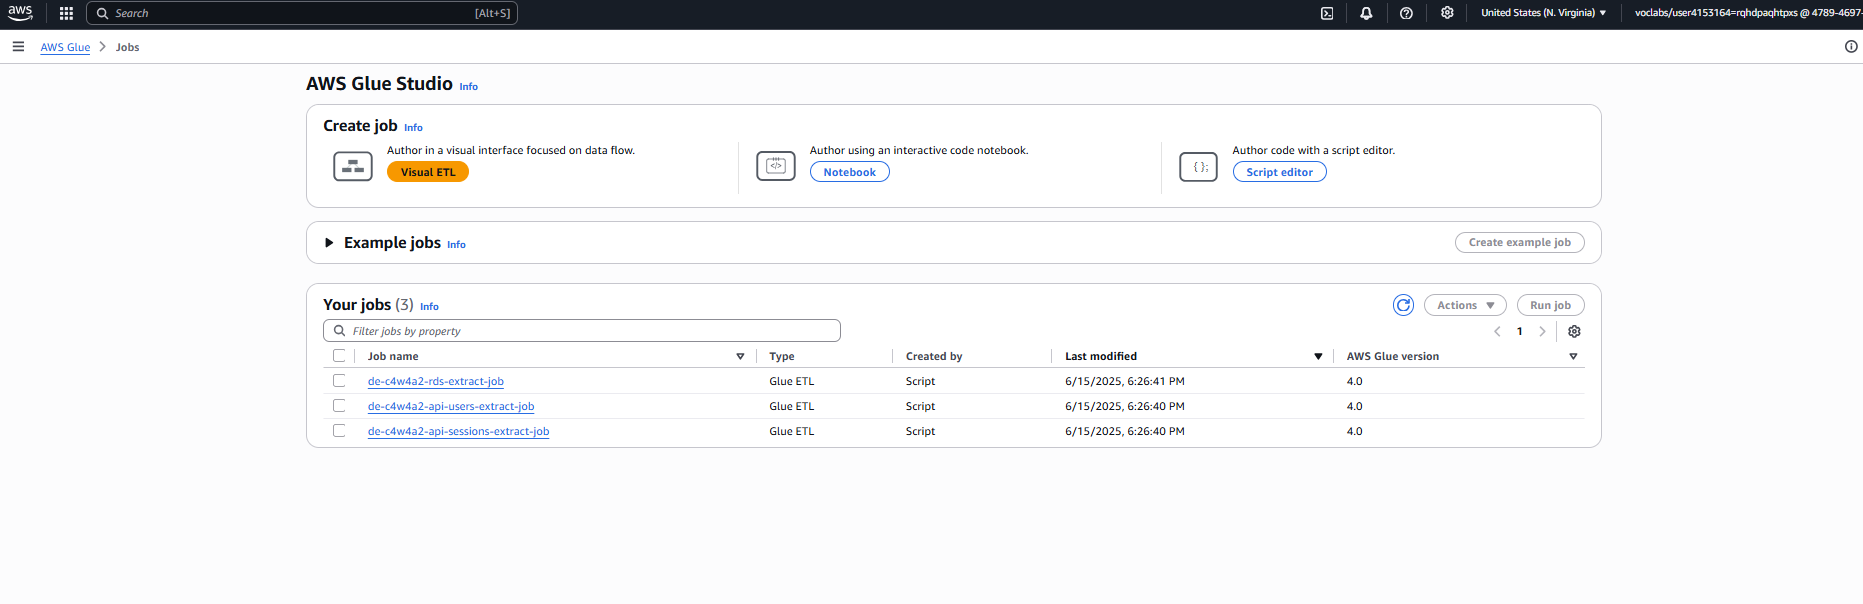
Task: Focus the Filter jobs by property field
Action: (582, 331)
